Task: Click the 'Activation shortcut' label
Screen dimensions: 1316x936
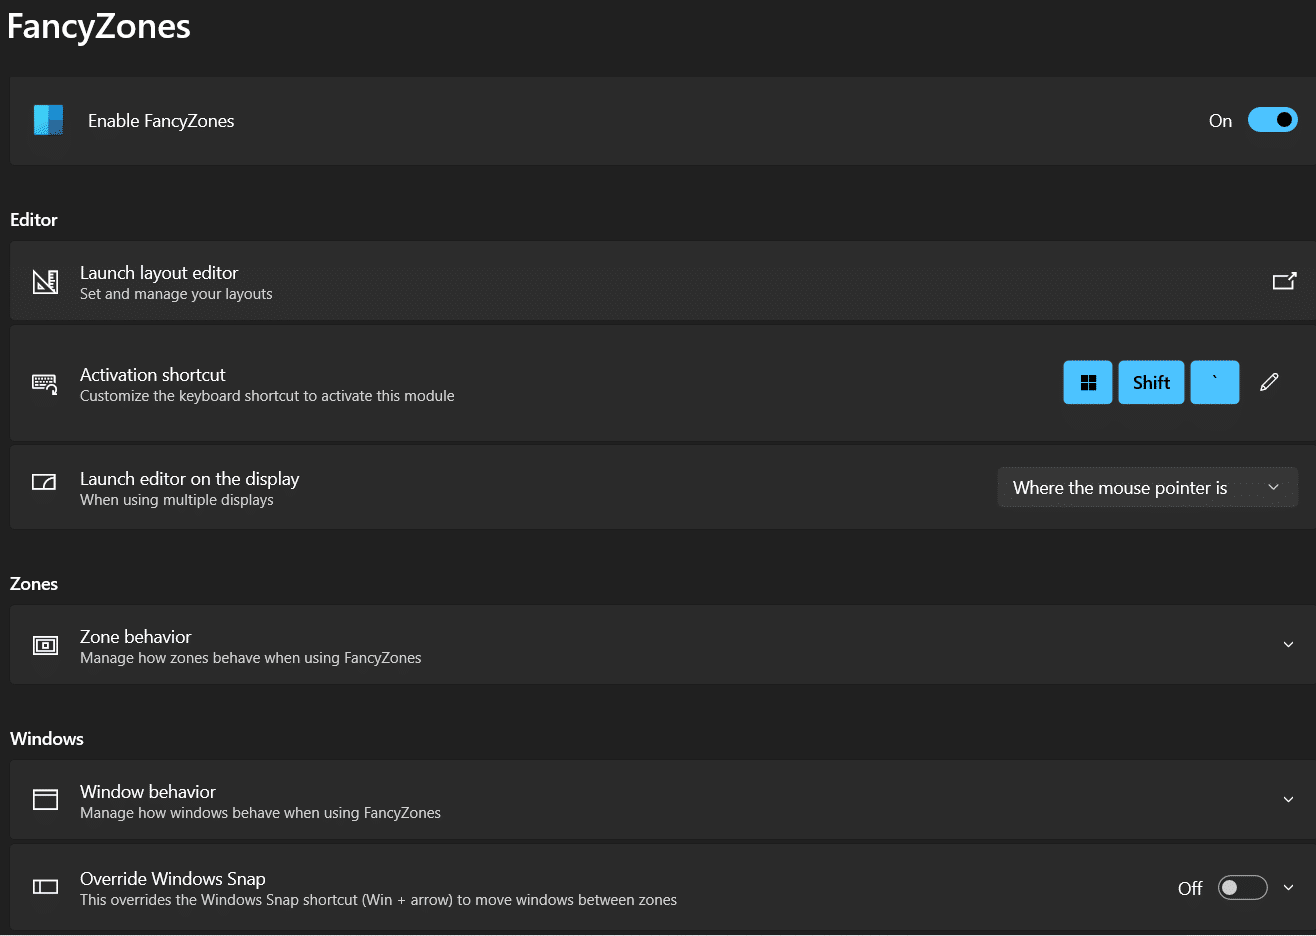Action: pyautogui.click(x=153, y=375)
